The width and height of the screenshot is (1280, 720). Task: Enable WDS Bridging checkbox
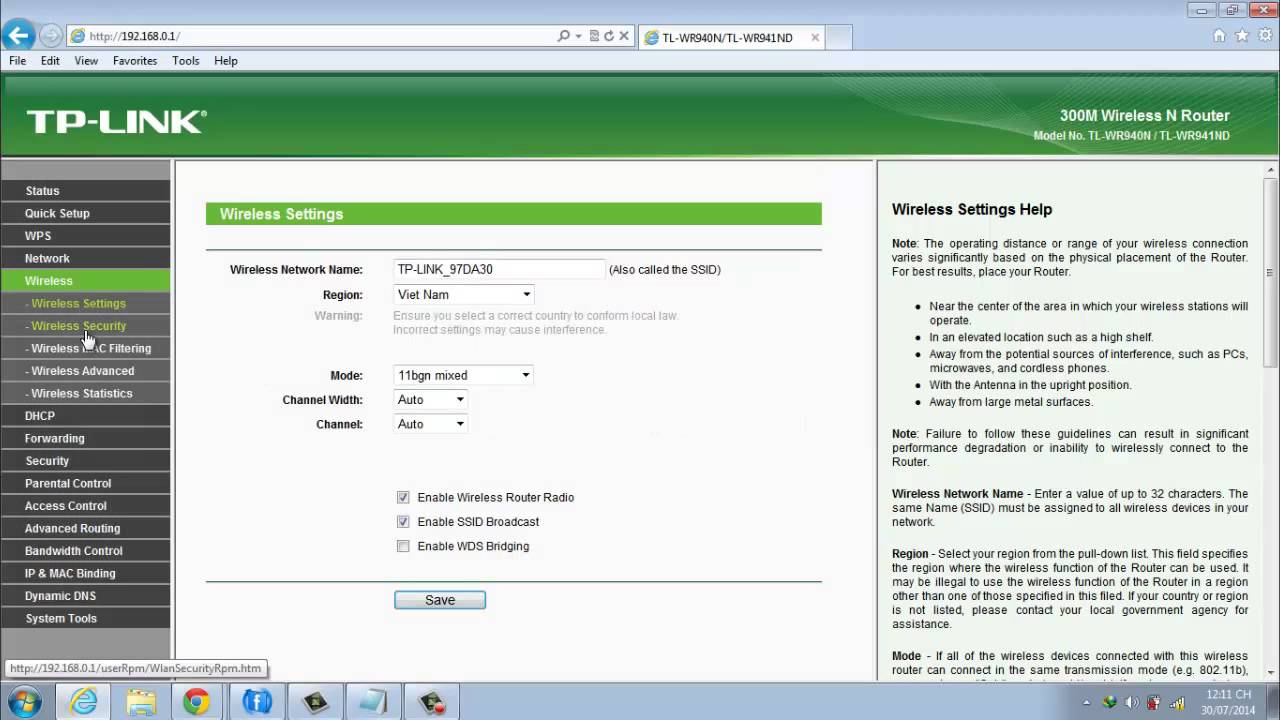(x=403, y=546)
